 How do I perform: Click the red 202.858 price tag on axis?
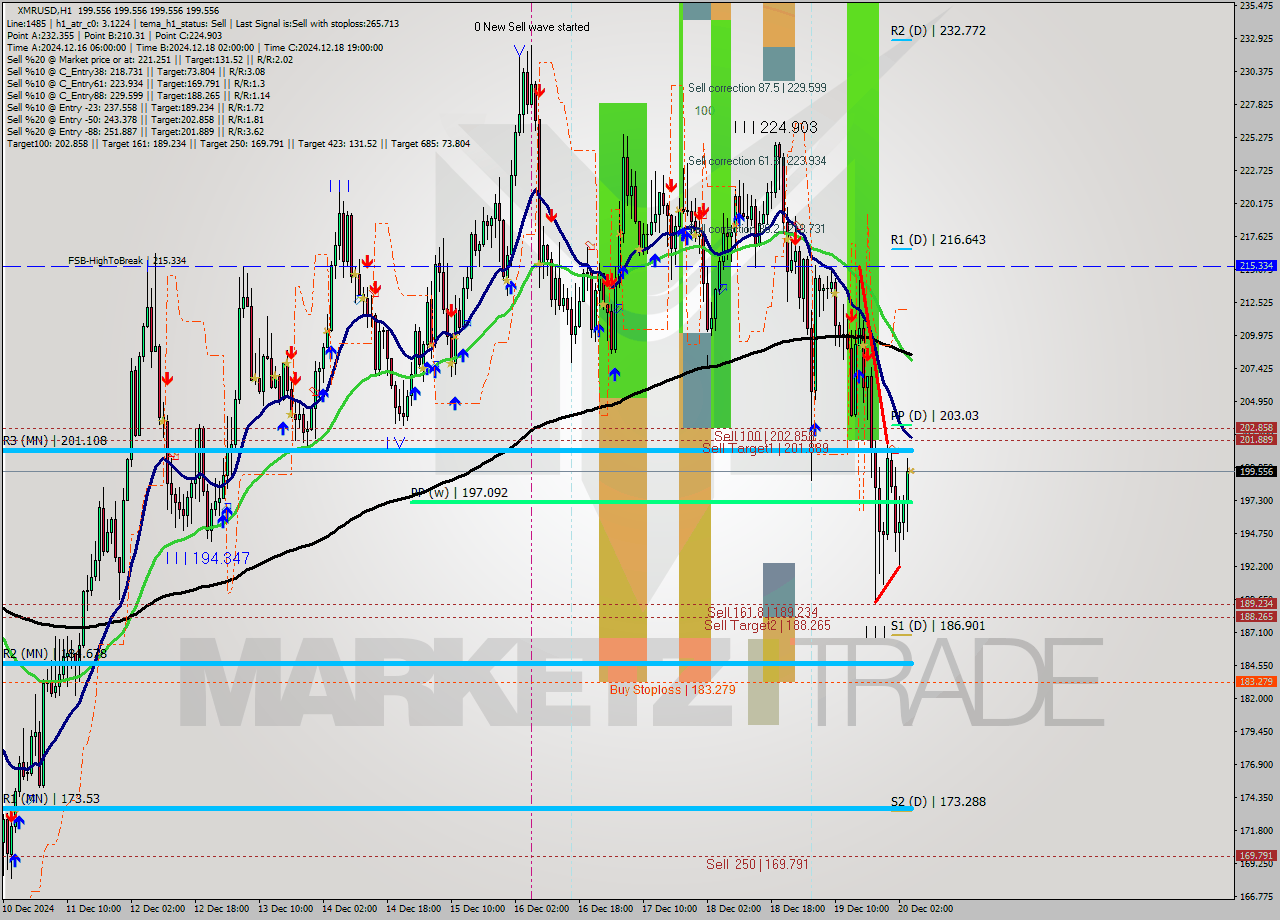(x=1256, y=428)
